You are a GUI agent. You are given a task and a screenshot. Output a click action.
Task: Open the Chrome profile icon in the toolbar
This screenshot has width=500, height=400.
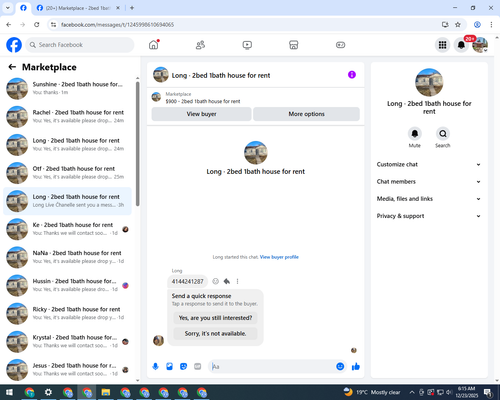(477, 25)
